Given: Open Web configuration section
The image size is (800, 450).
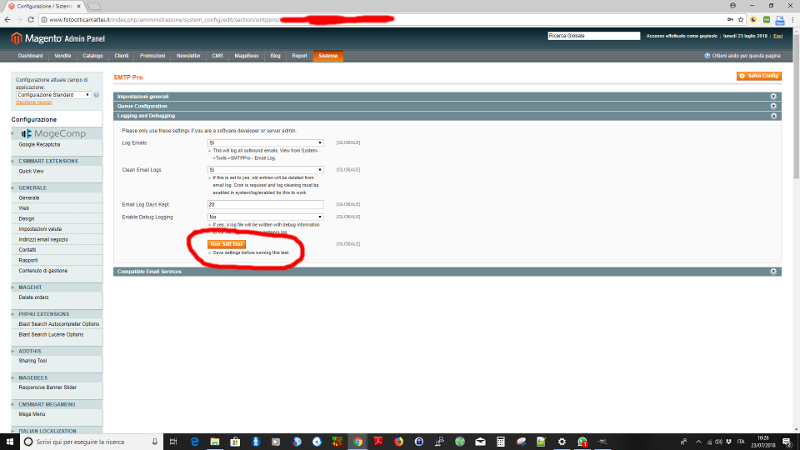Looking at the screenshot, I should (24, 208).
